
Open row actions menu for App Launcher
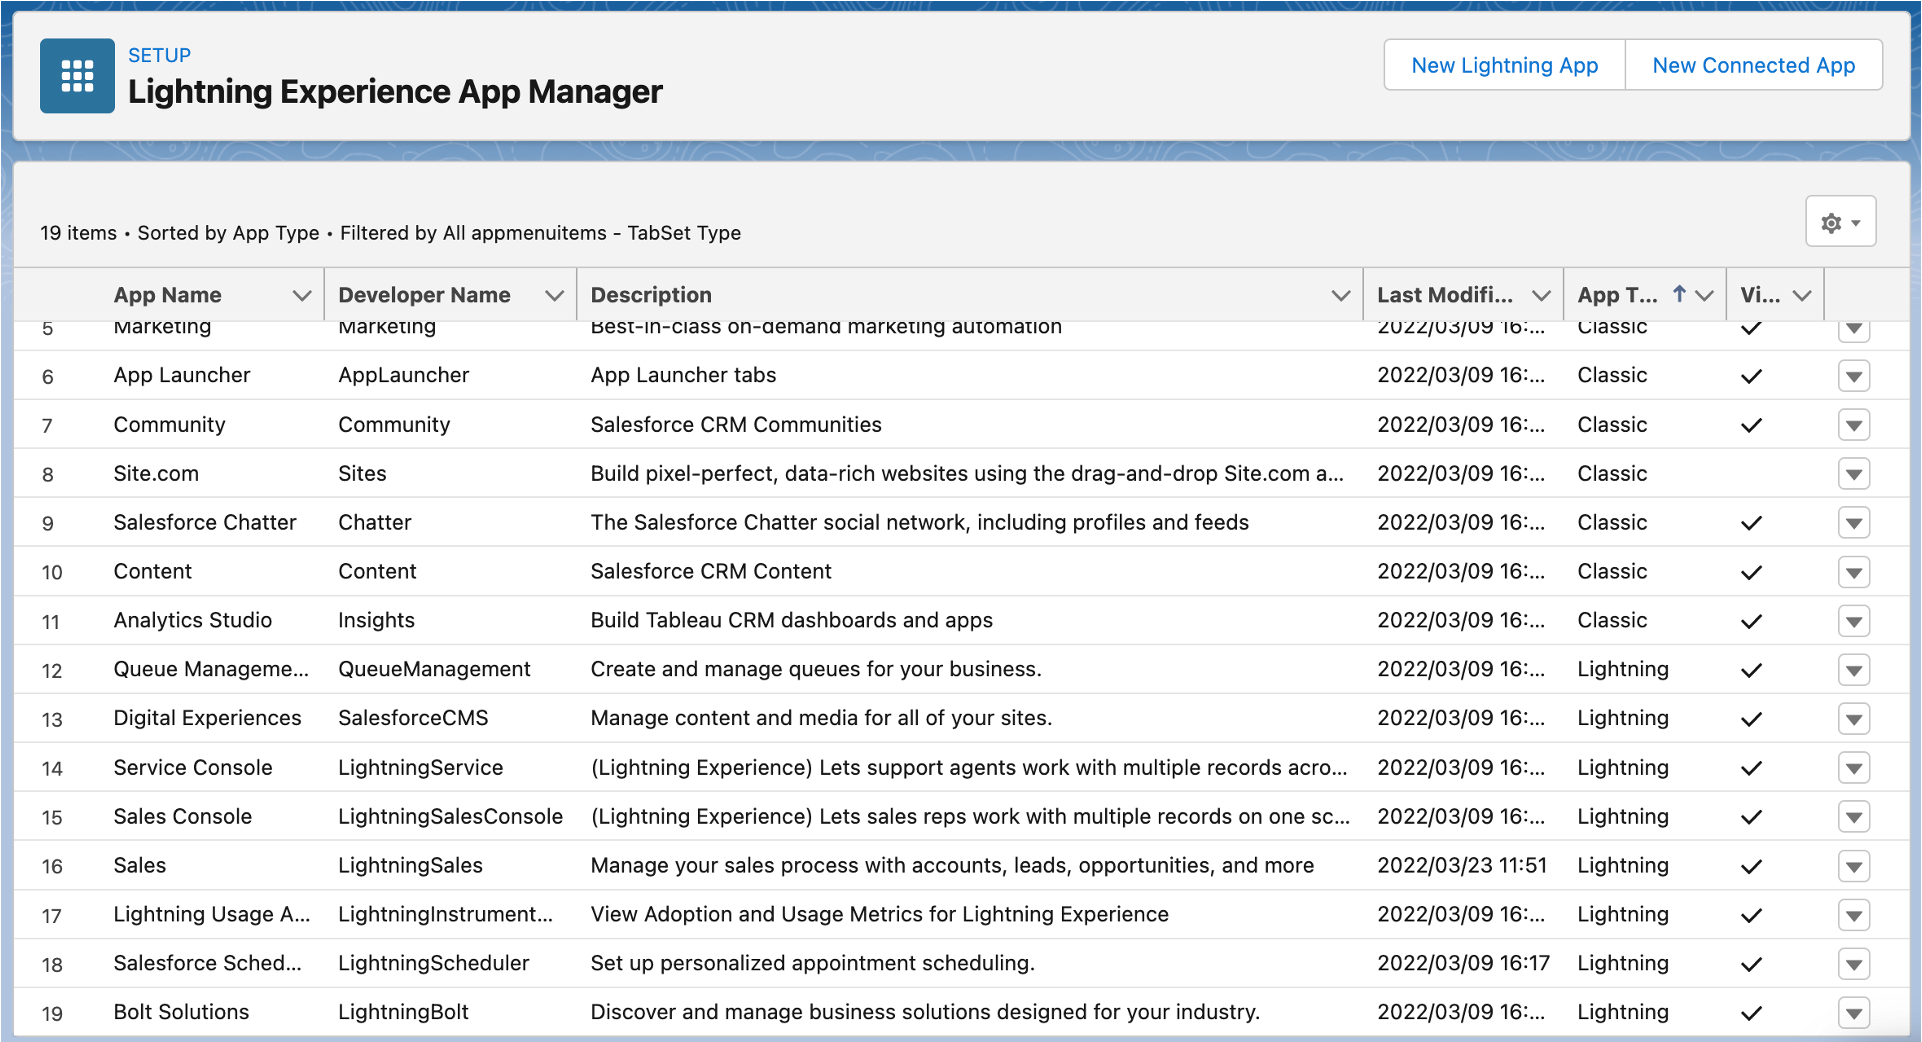[1854, 376]
